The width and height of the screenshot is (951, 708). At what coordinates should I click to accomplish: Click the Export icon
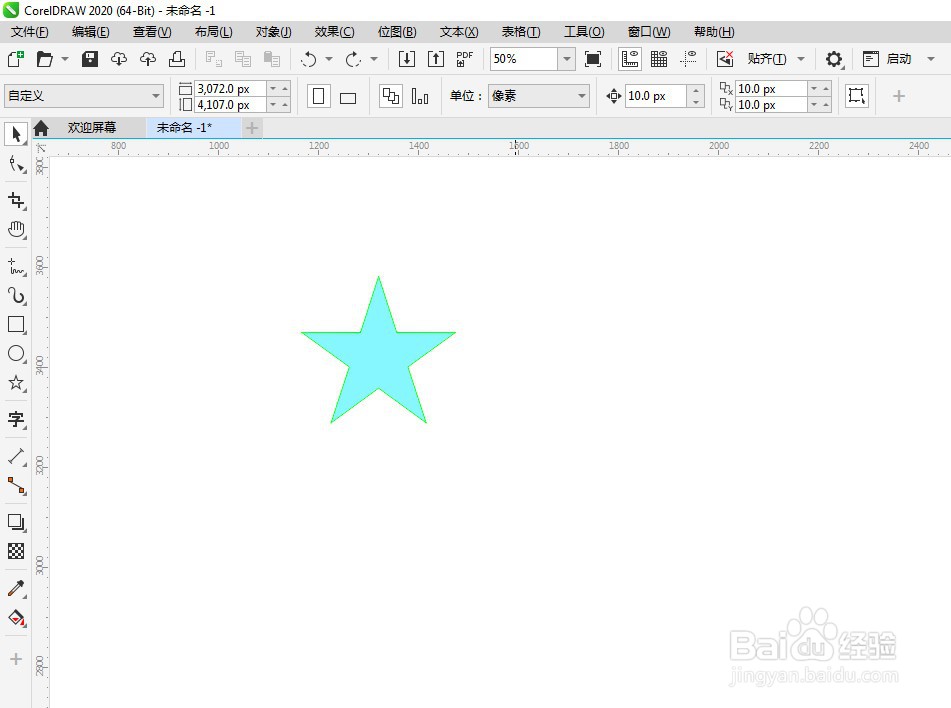click(435, 59)
